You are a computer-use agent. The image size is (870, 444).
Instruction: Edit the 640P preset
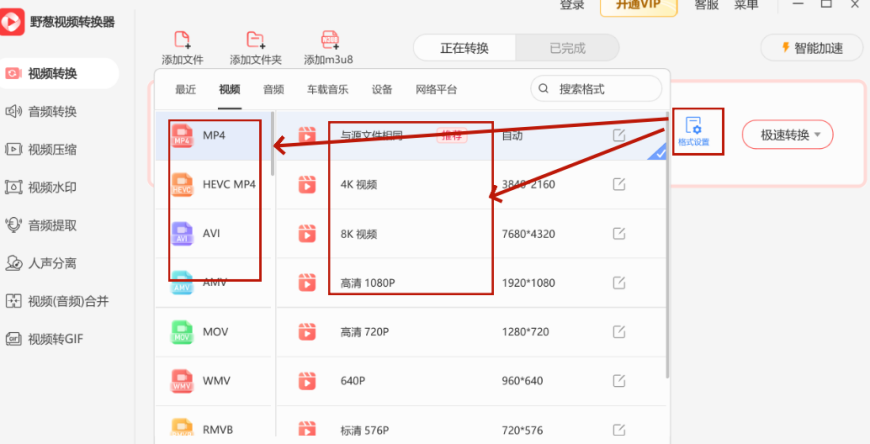coord(619,381)
